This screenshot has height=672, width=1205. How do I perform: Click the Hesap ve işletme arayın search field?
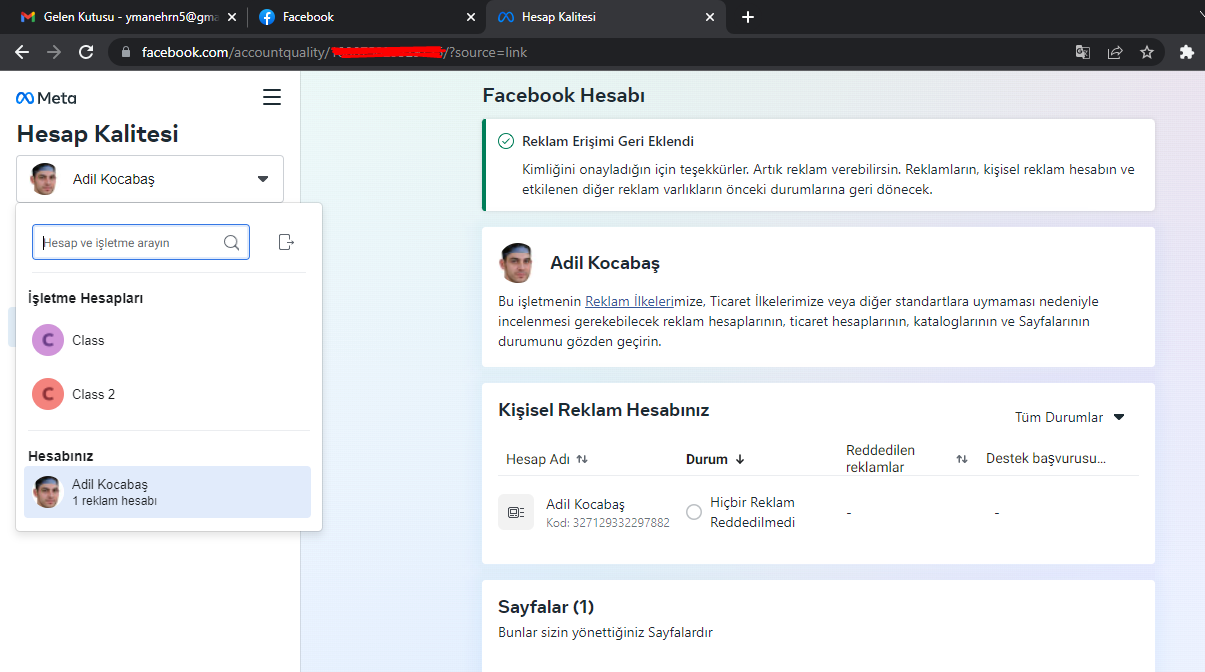[141, 242]
